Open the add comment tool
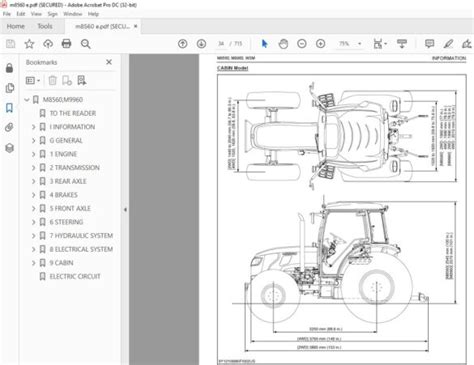Image resolution: width=474 pixels, height=365 pixels. click(429, 44)
